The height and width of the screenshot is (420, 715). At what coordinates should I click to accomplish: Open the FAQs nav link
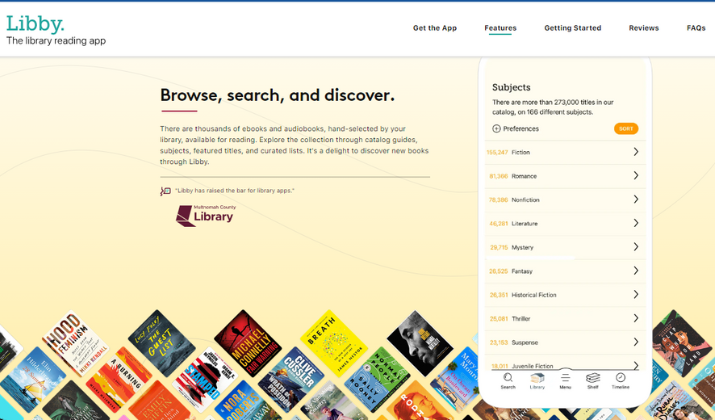696,28
